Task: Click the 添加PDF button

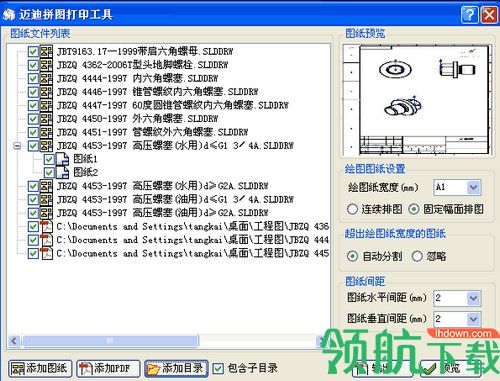Action: tap(108, 369)
